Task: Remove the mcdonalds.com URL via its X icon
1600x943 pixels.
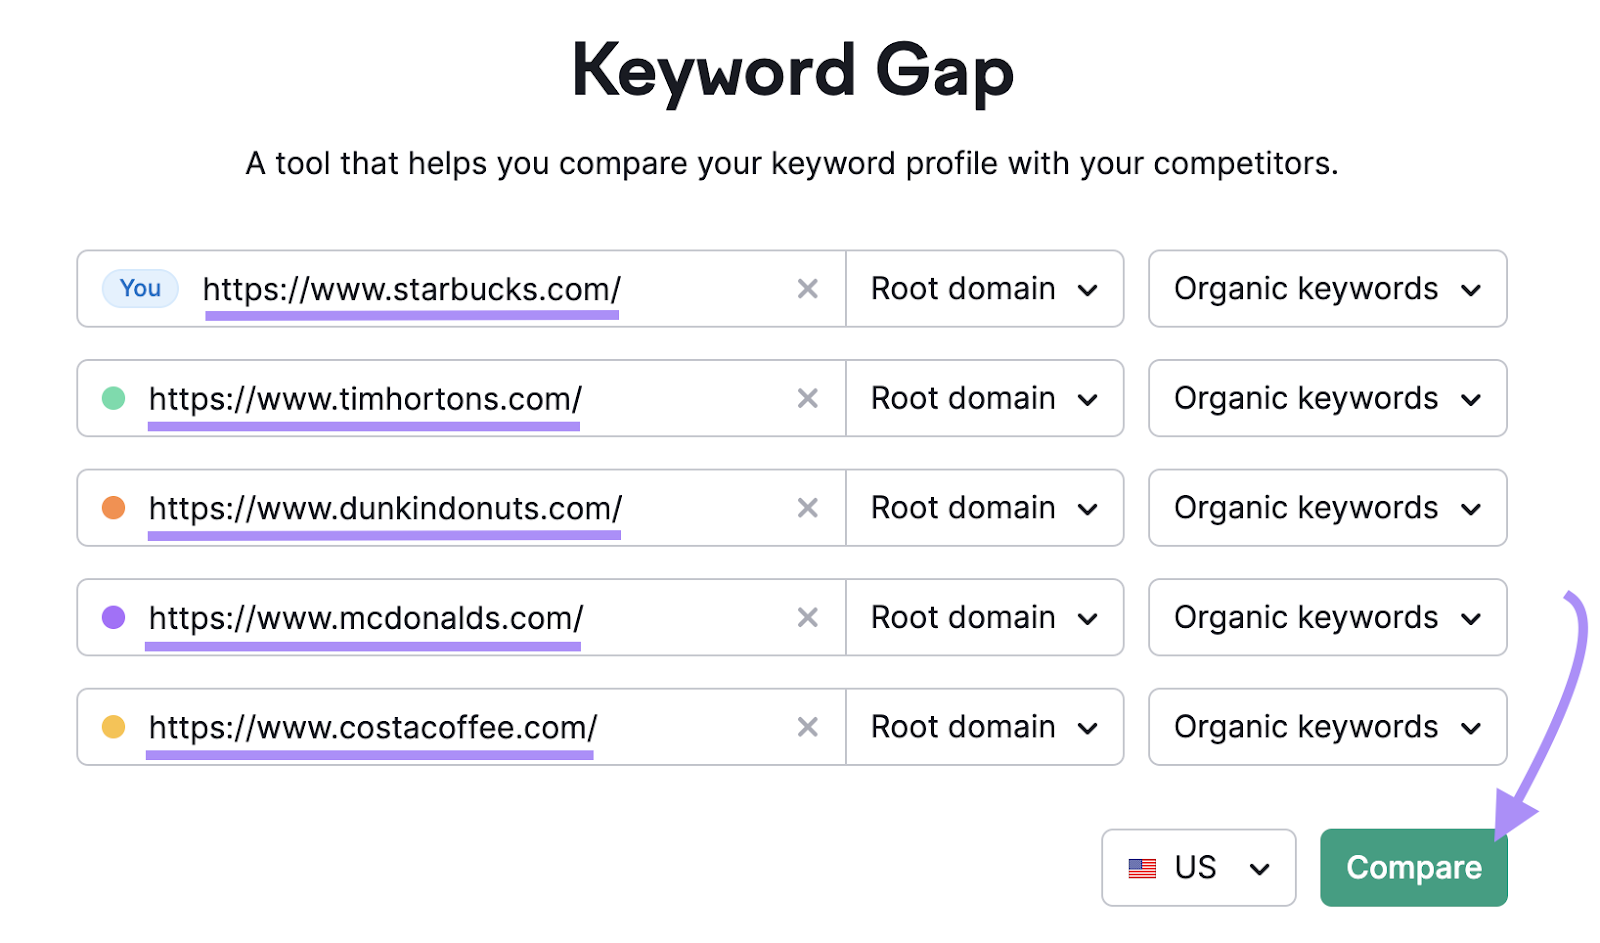Action: pos(808,617)
